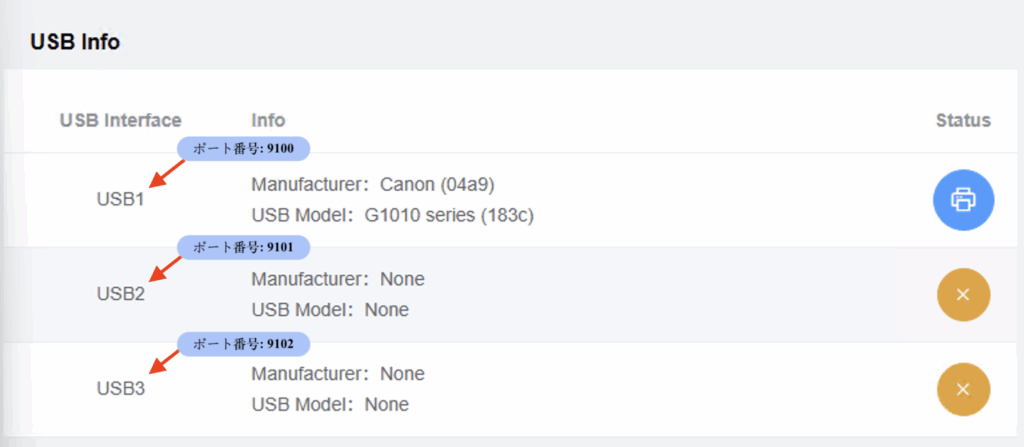The image size is (1024, 447).
Task: Select the USB3 interface label
Action: coord(121,388)
